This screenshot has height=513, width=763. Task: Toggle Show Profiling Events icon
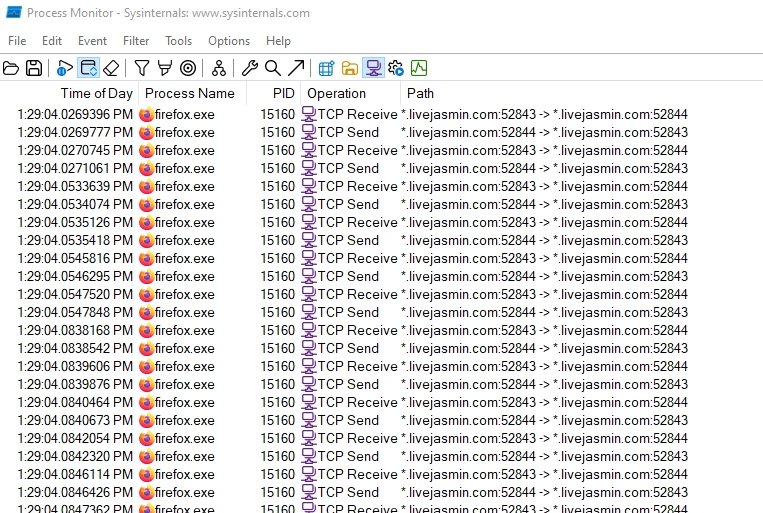(419, 68)
